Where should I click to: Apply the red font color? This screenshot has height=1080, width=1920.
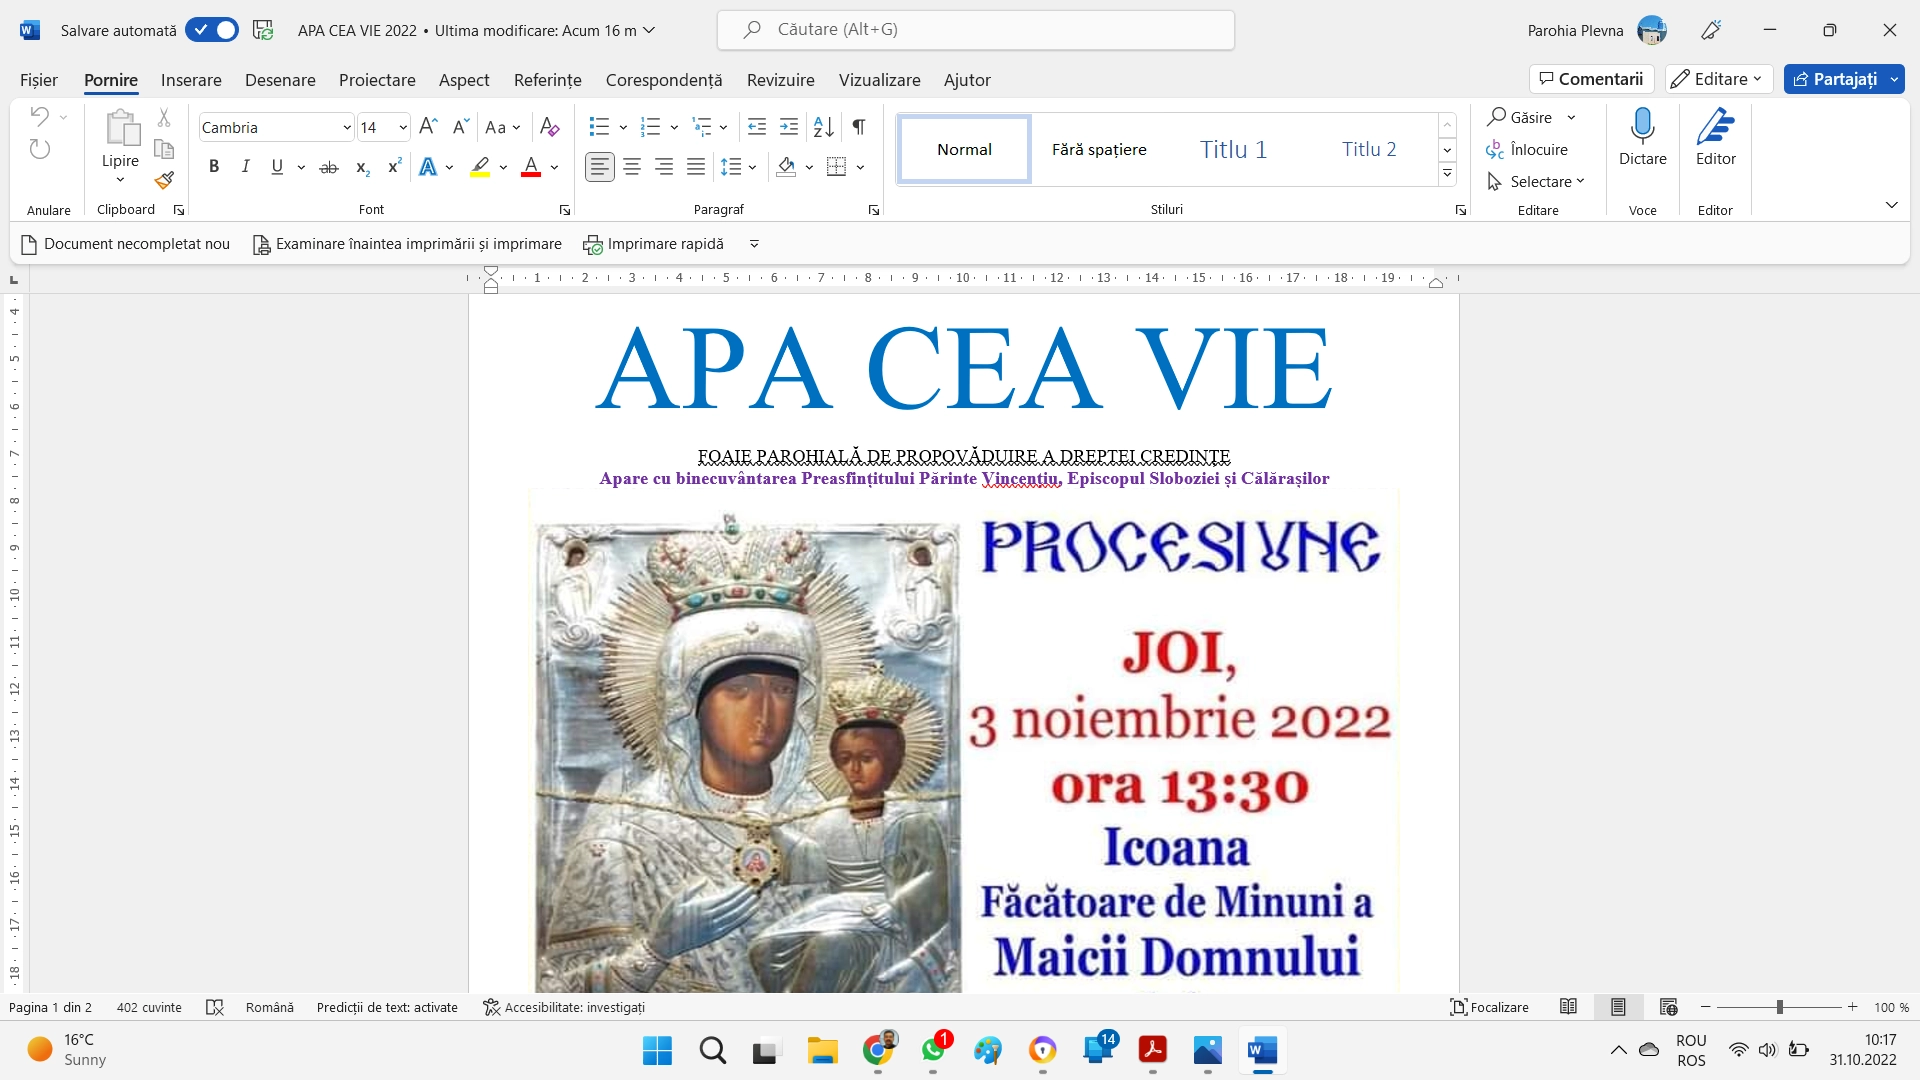(x=531, y=167)
